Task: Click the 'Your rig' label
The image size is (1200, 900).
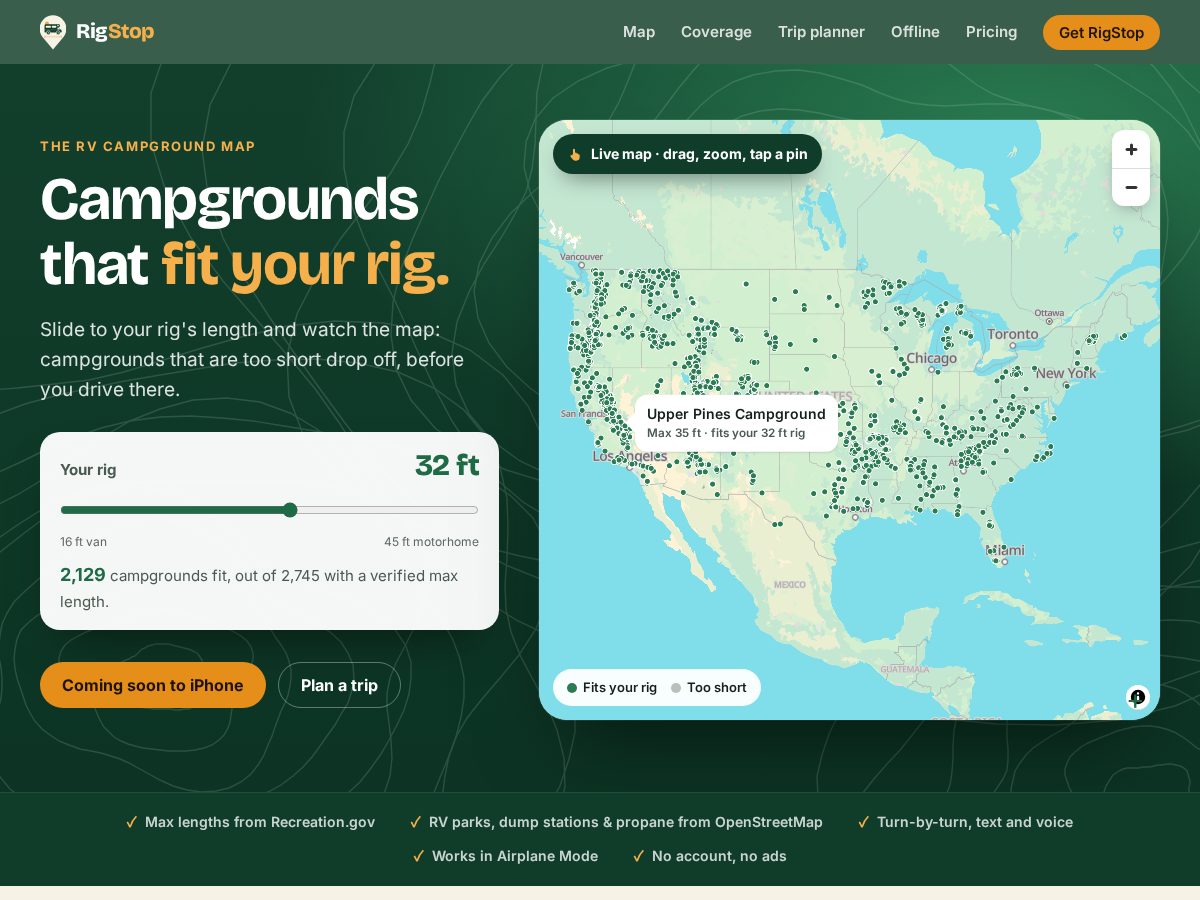Action: tap(88, 470)
